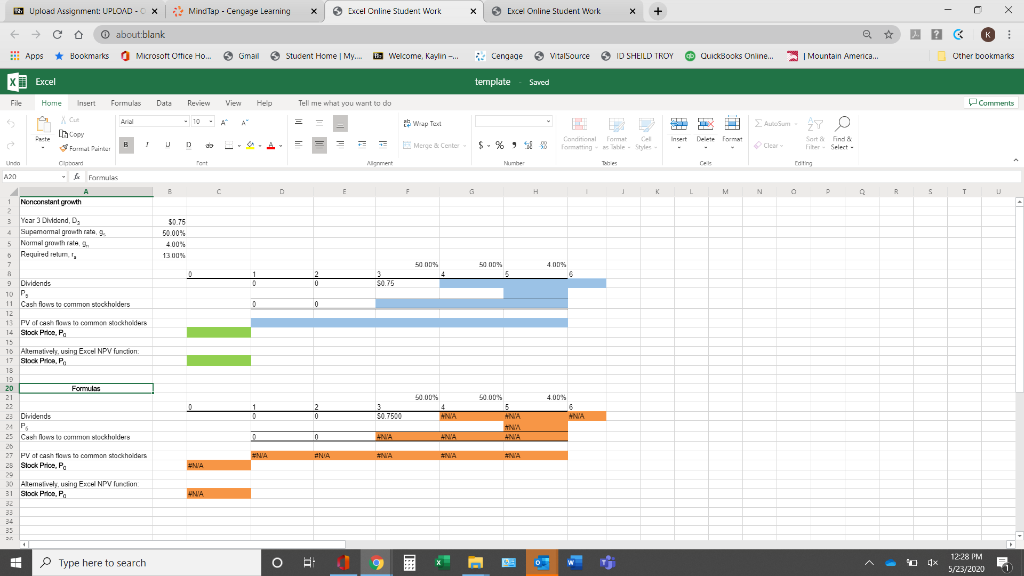The height and width of the screenshot is (576, 1024).
Task: Align text left in the cell
Action: (298, 144)
